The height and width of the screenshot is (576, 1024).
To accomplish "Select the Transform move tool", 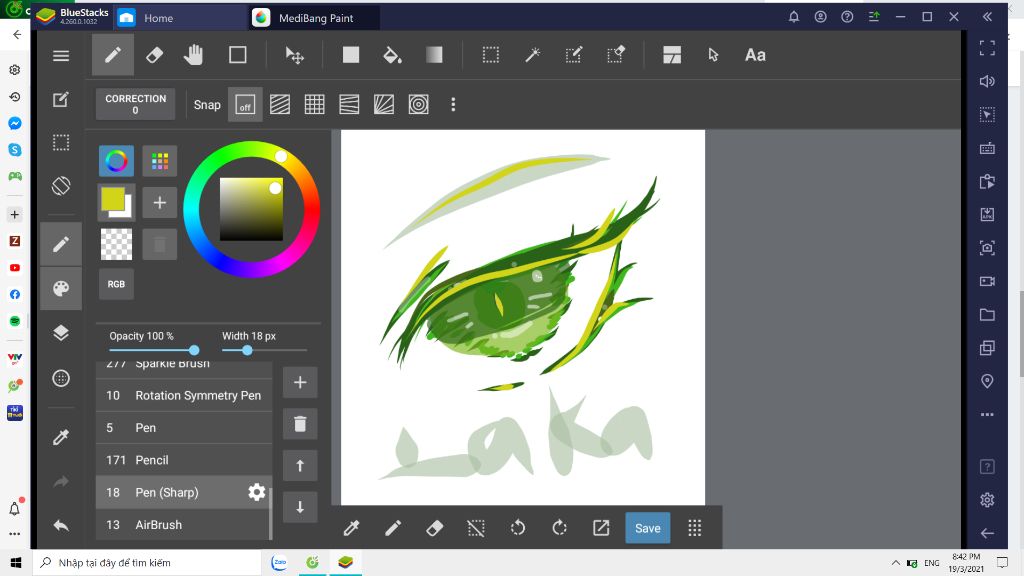I will 295,55.
